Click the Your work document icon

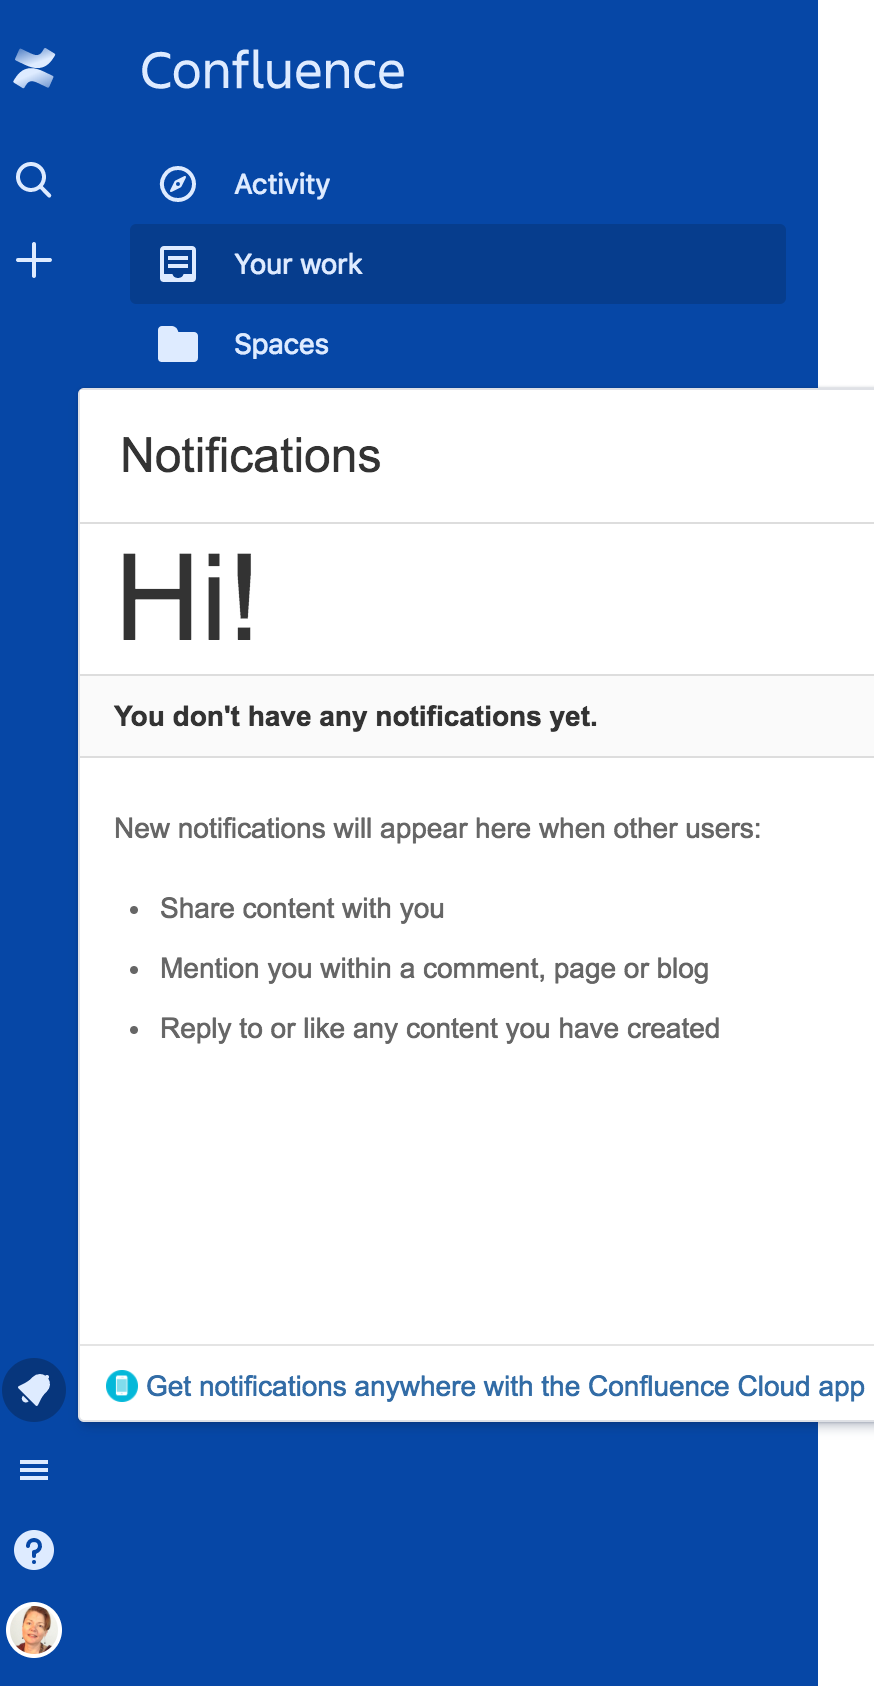(177, 263)
